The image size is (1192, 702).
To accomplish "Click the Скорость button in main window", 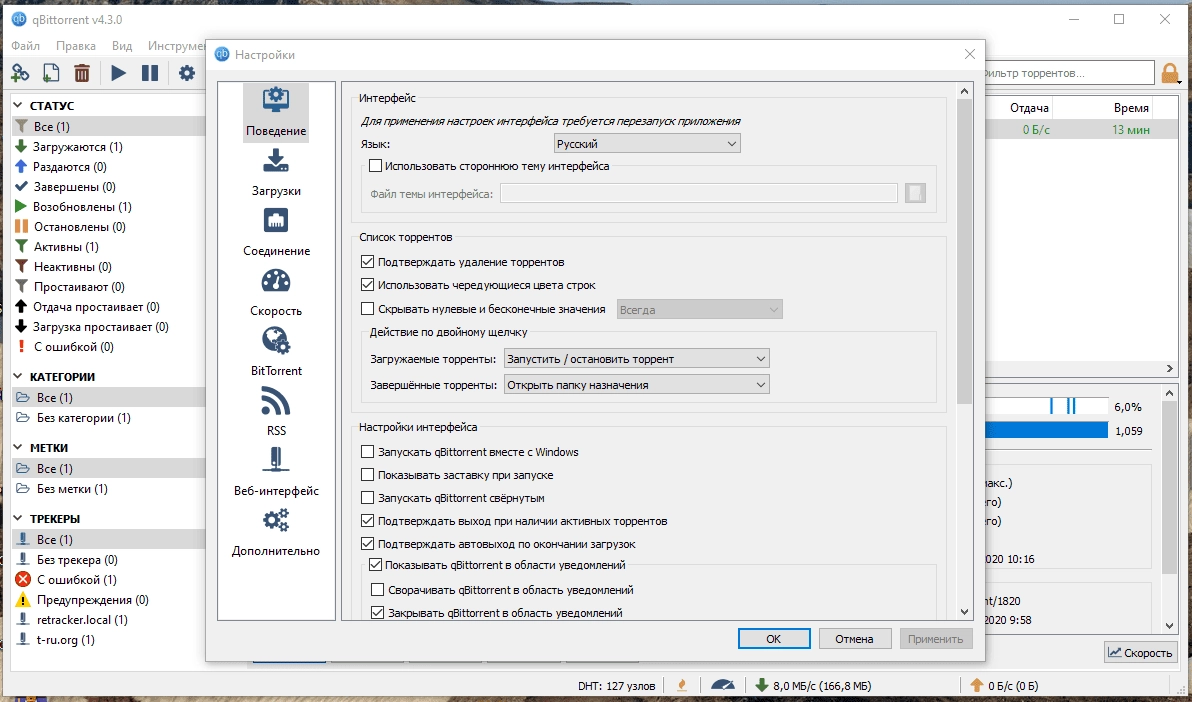I will pyautogui.click(x=1140, y=653).
